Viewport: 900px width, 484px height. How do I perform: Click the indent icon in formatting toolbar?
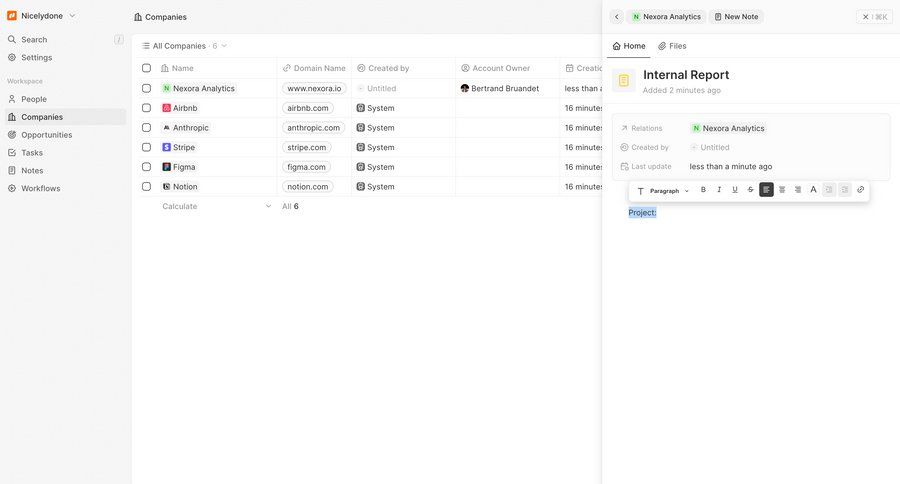coord(829,189)
